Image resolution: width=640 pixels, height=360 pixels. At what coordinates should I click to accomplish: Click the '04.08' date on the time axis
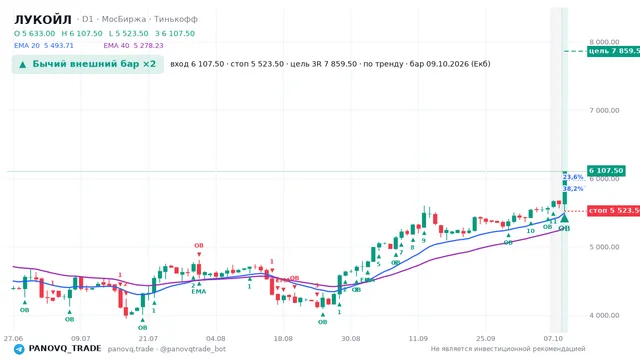pos(216,339)
